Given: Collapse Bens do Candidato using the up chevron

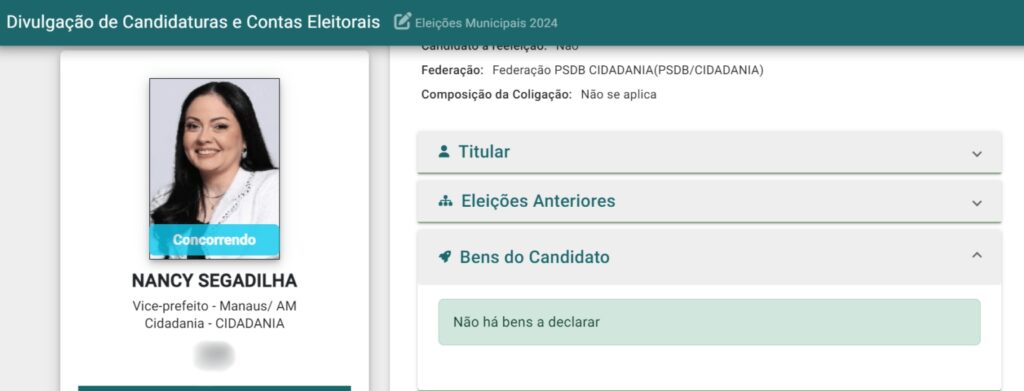Looking at the screenshot, I should coord(977,255).
